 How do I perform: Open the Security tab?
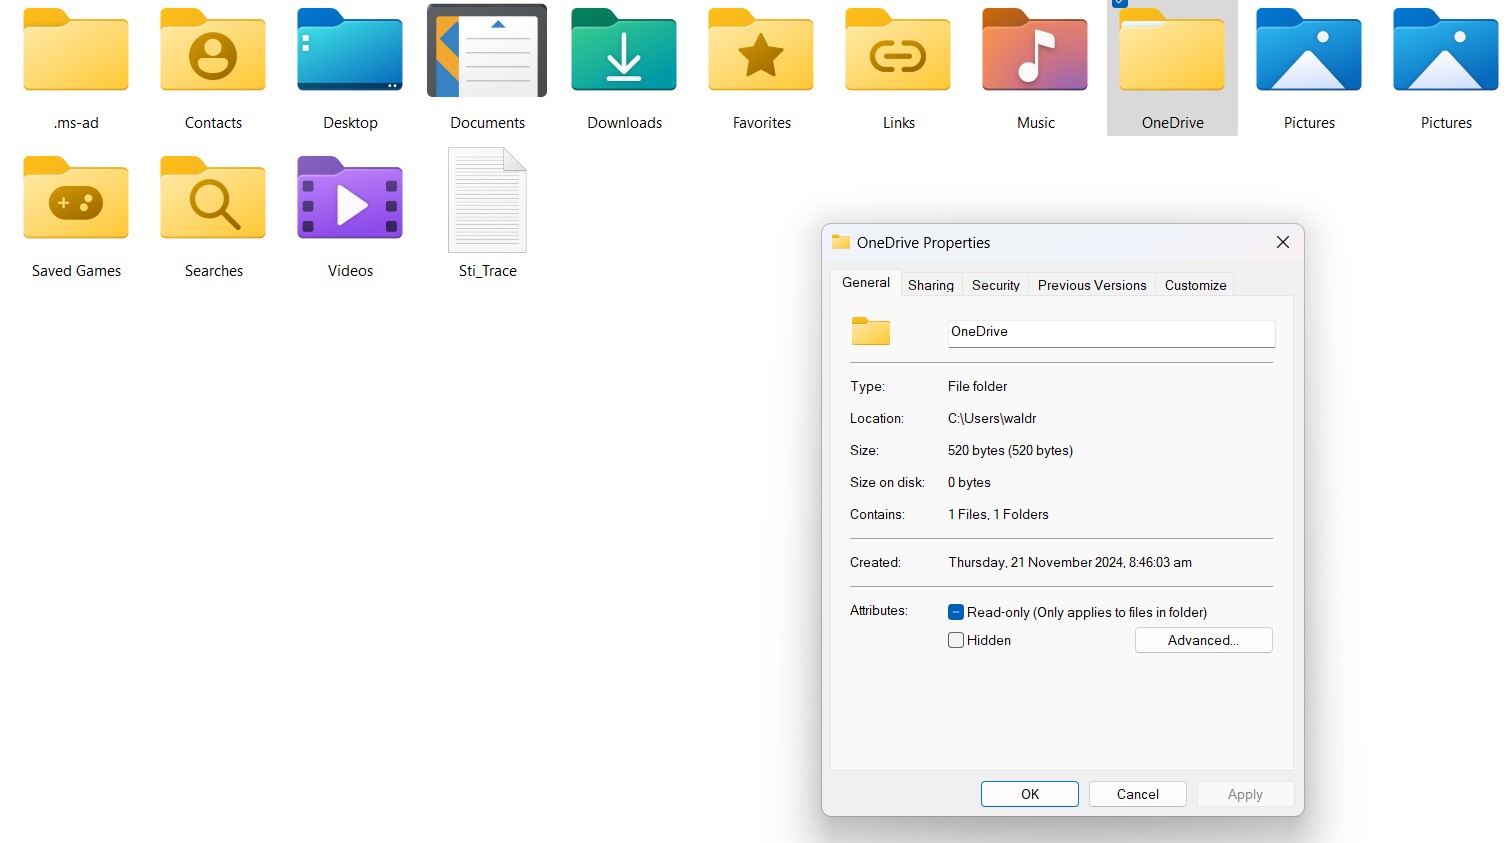tap(996, 285)
